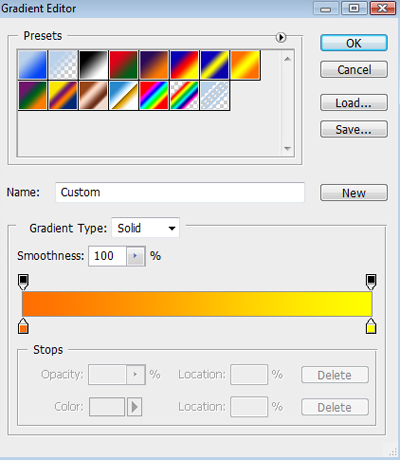Open the Presets flyout menu arrow
Image resolution: width=400 pixels, height=460 pixels.
point(281,37)
